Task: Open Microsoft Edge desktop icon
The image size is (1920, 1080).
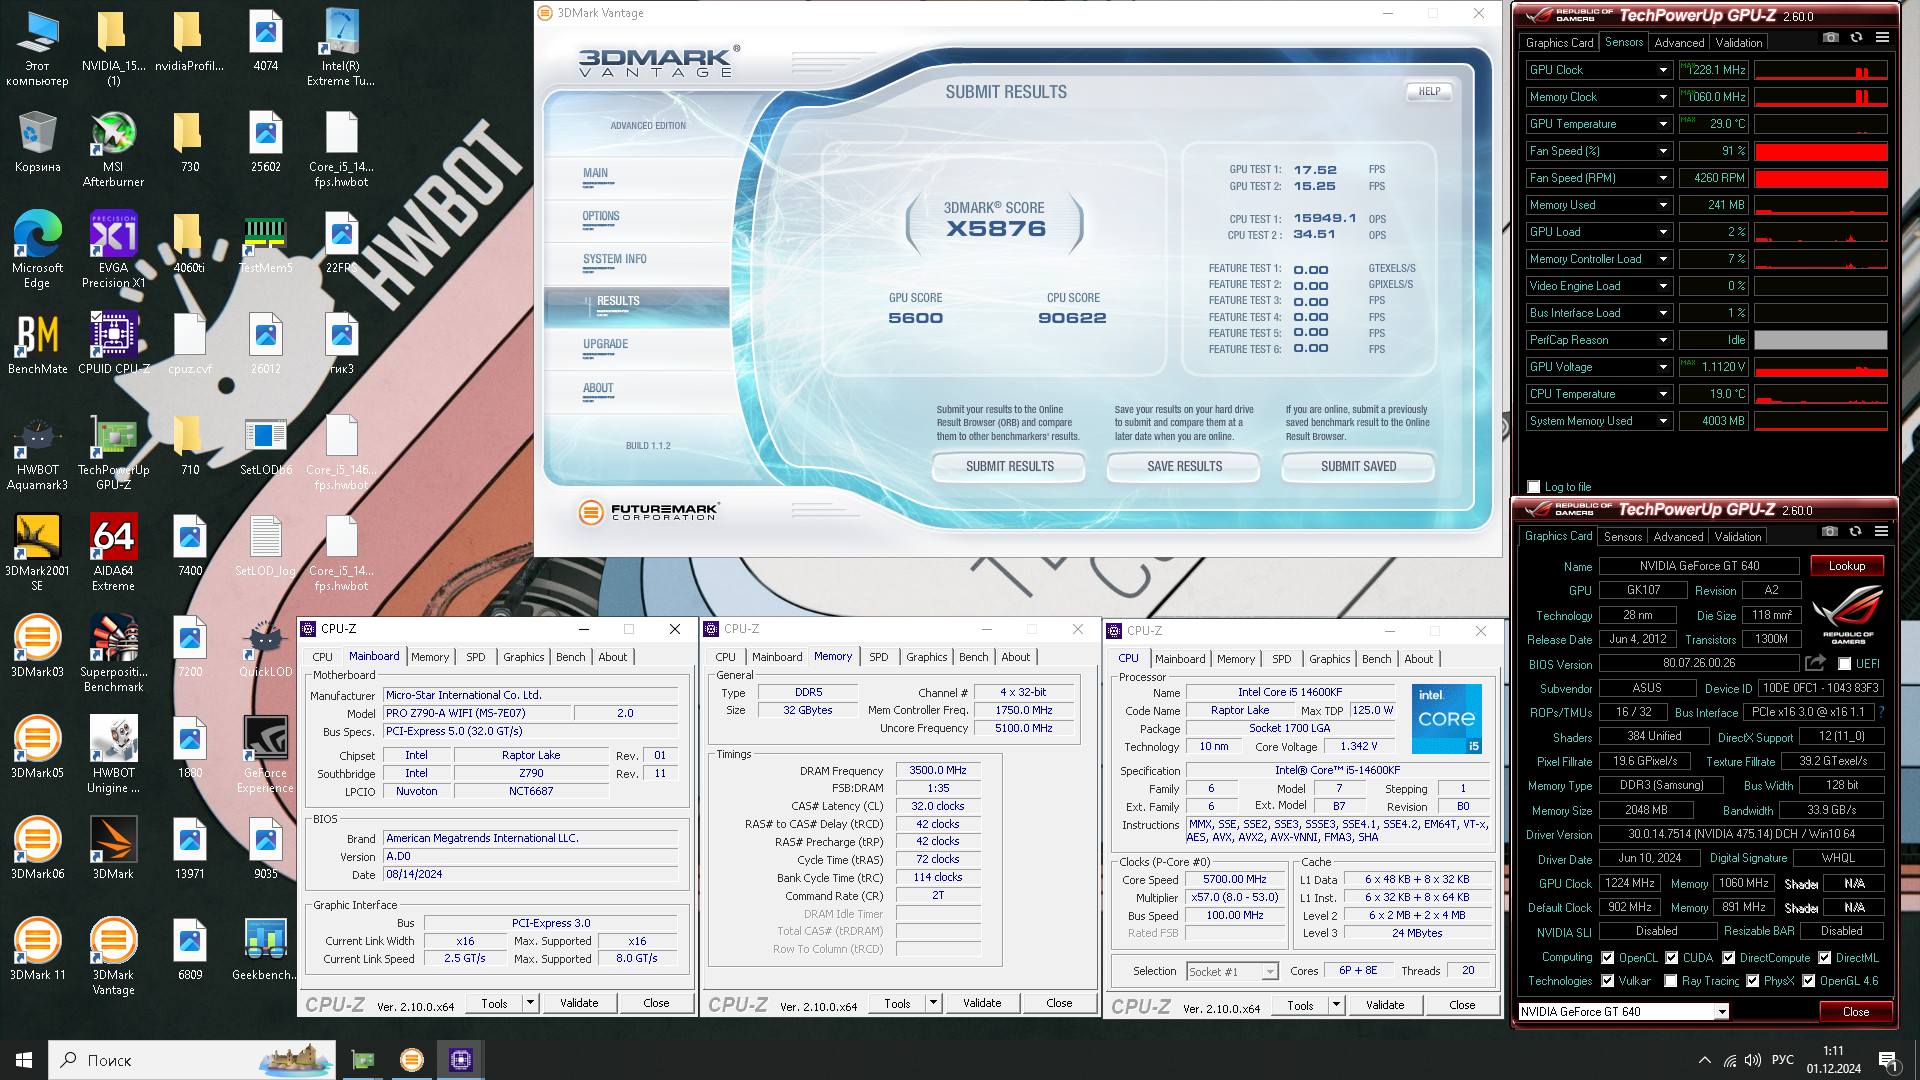Action: tap(38, 250)
